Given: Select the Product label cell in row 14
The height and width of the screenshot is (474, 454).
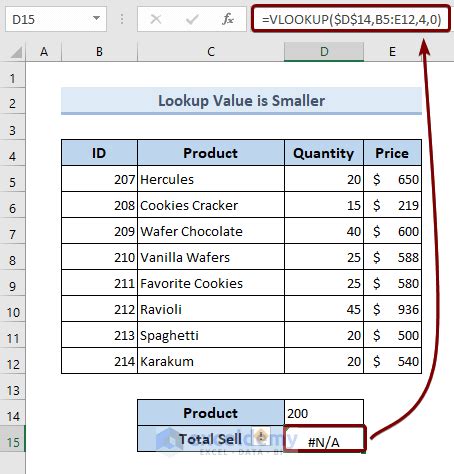Looking at the screenshot, I should point(211,413).
